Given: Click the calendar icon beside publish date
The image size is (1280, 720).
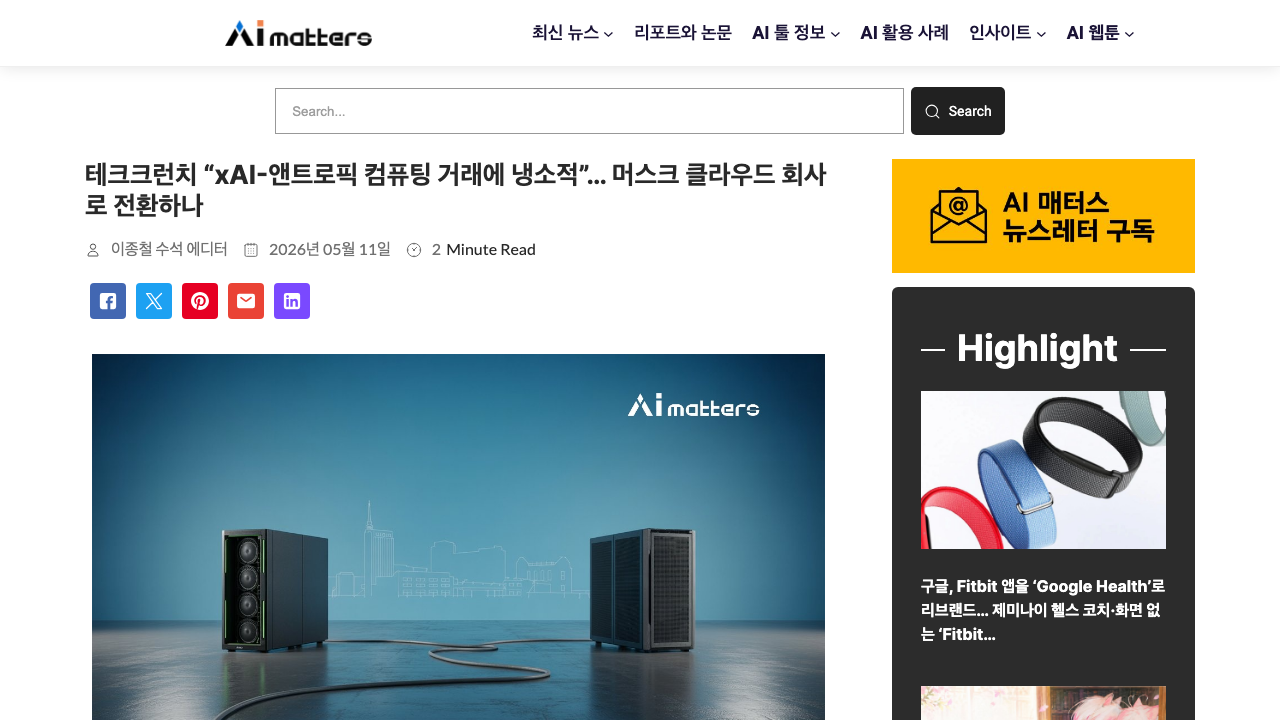Looking at the screenshot, I should pos(251,250).
